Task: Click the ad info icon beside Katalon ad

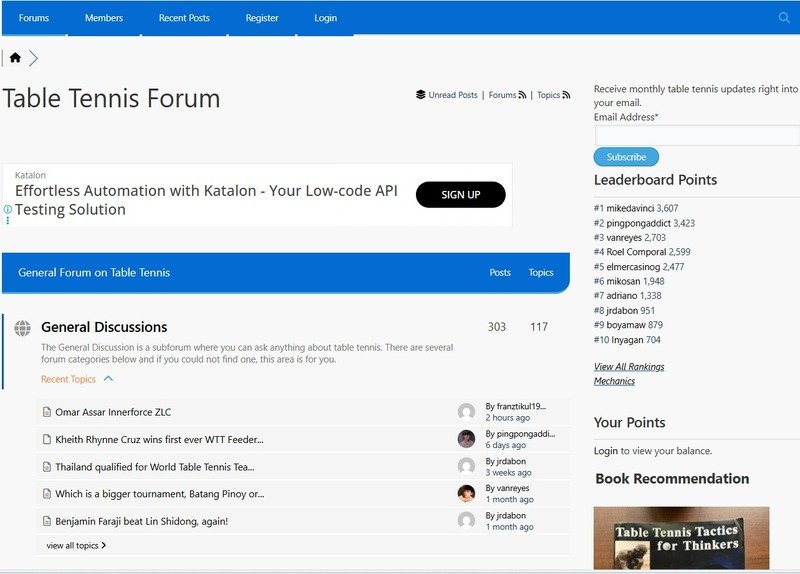Action: point(8,210)
